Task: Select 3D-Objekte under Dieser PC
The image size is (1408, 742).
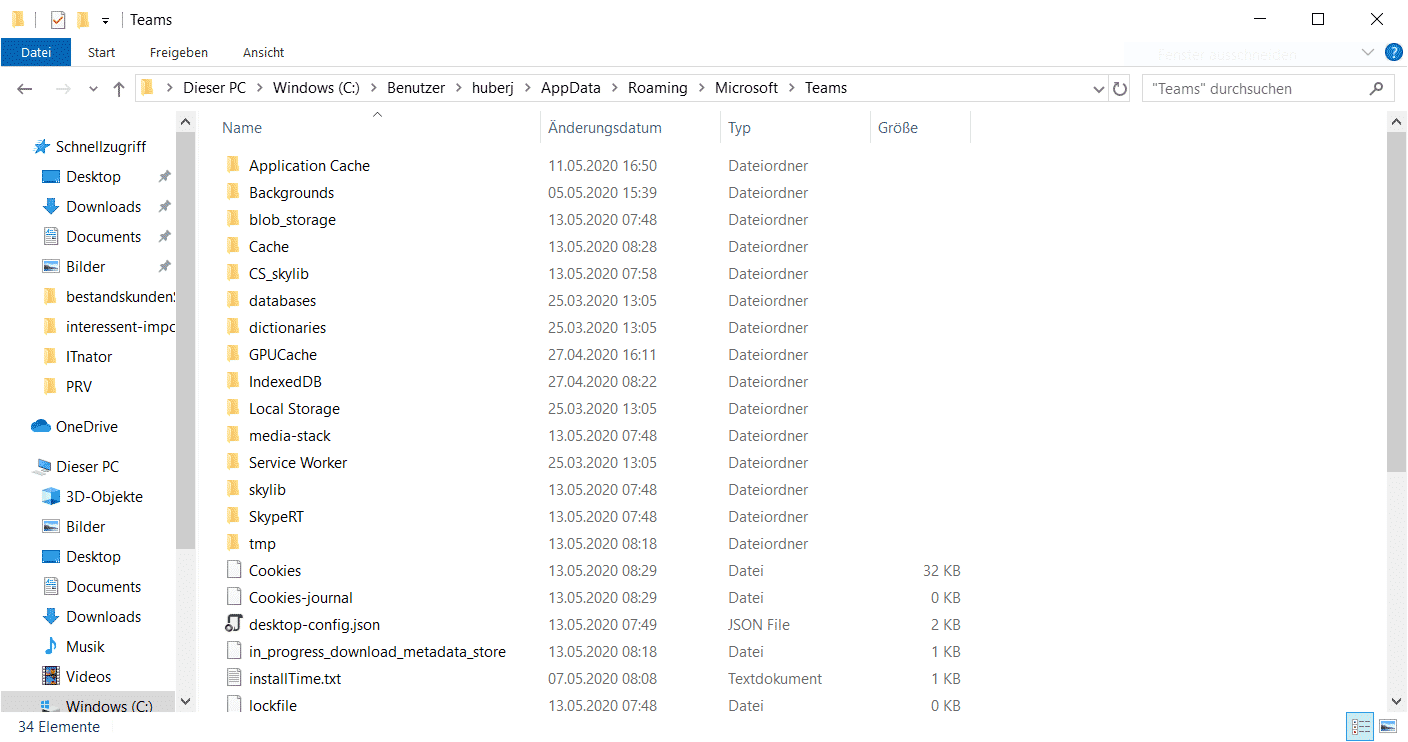Action: click(104, 497)
